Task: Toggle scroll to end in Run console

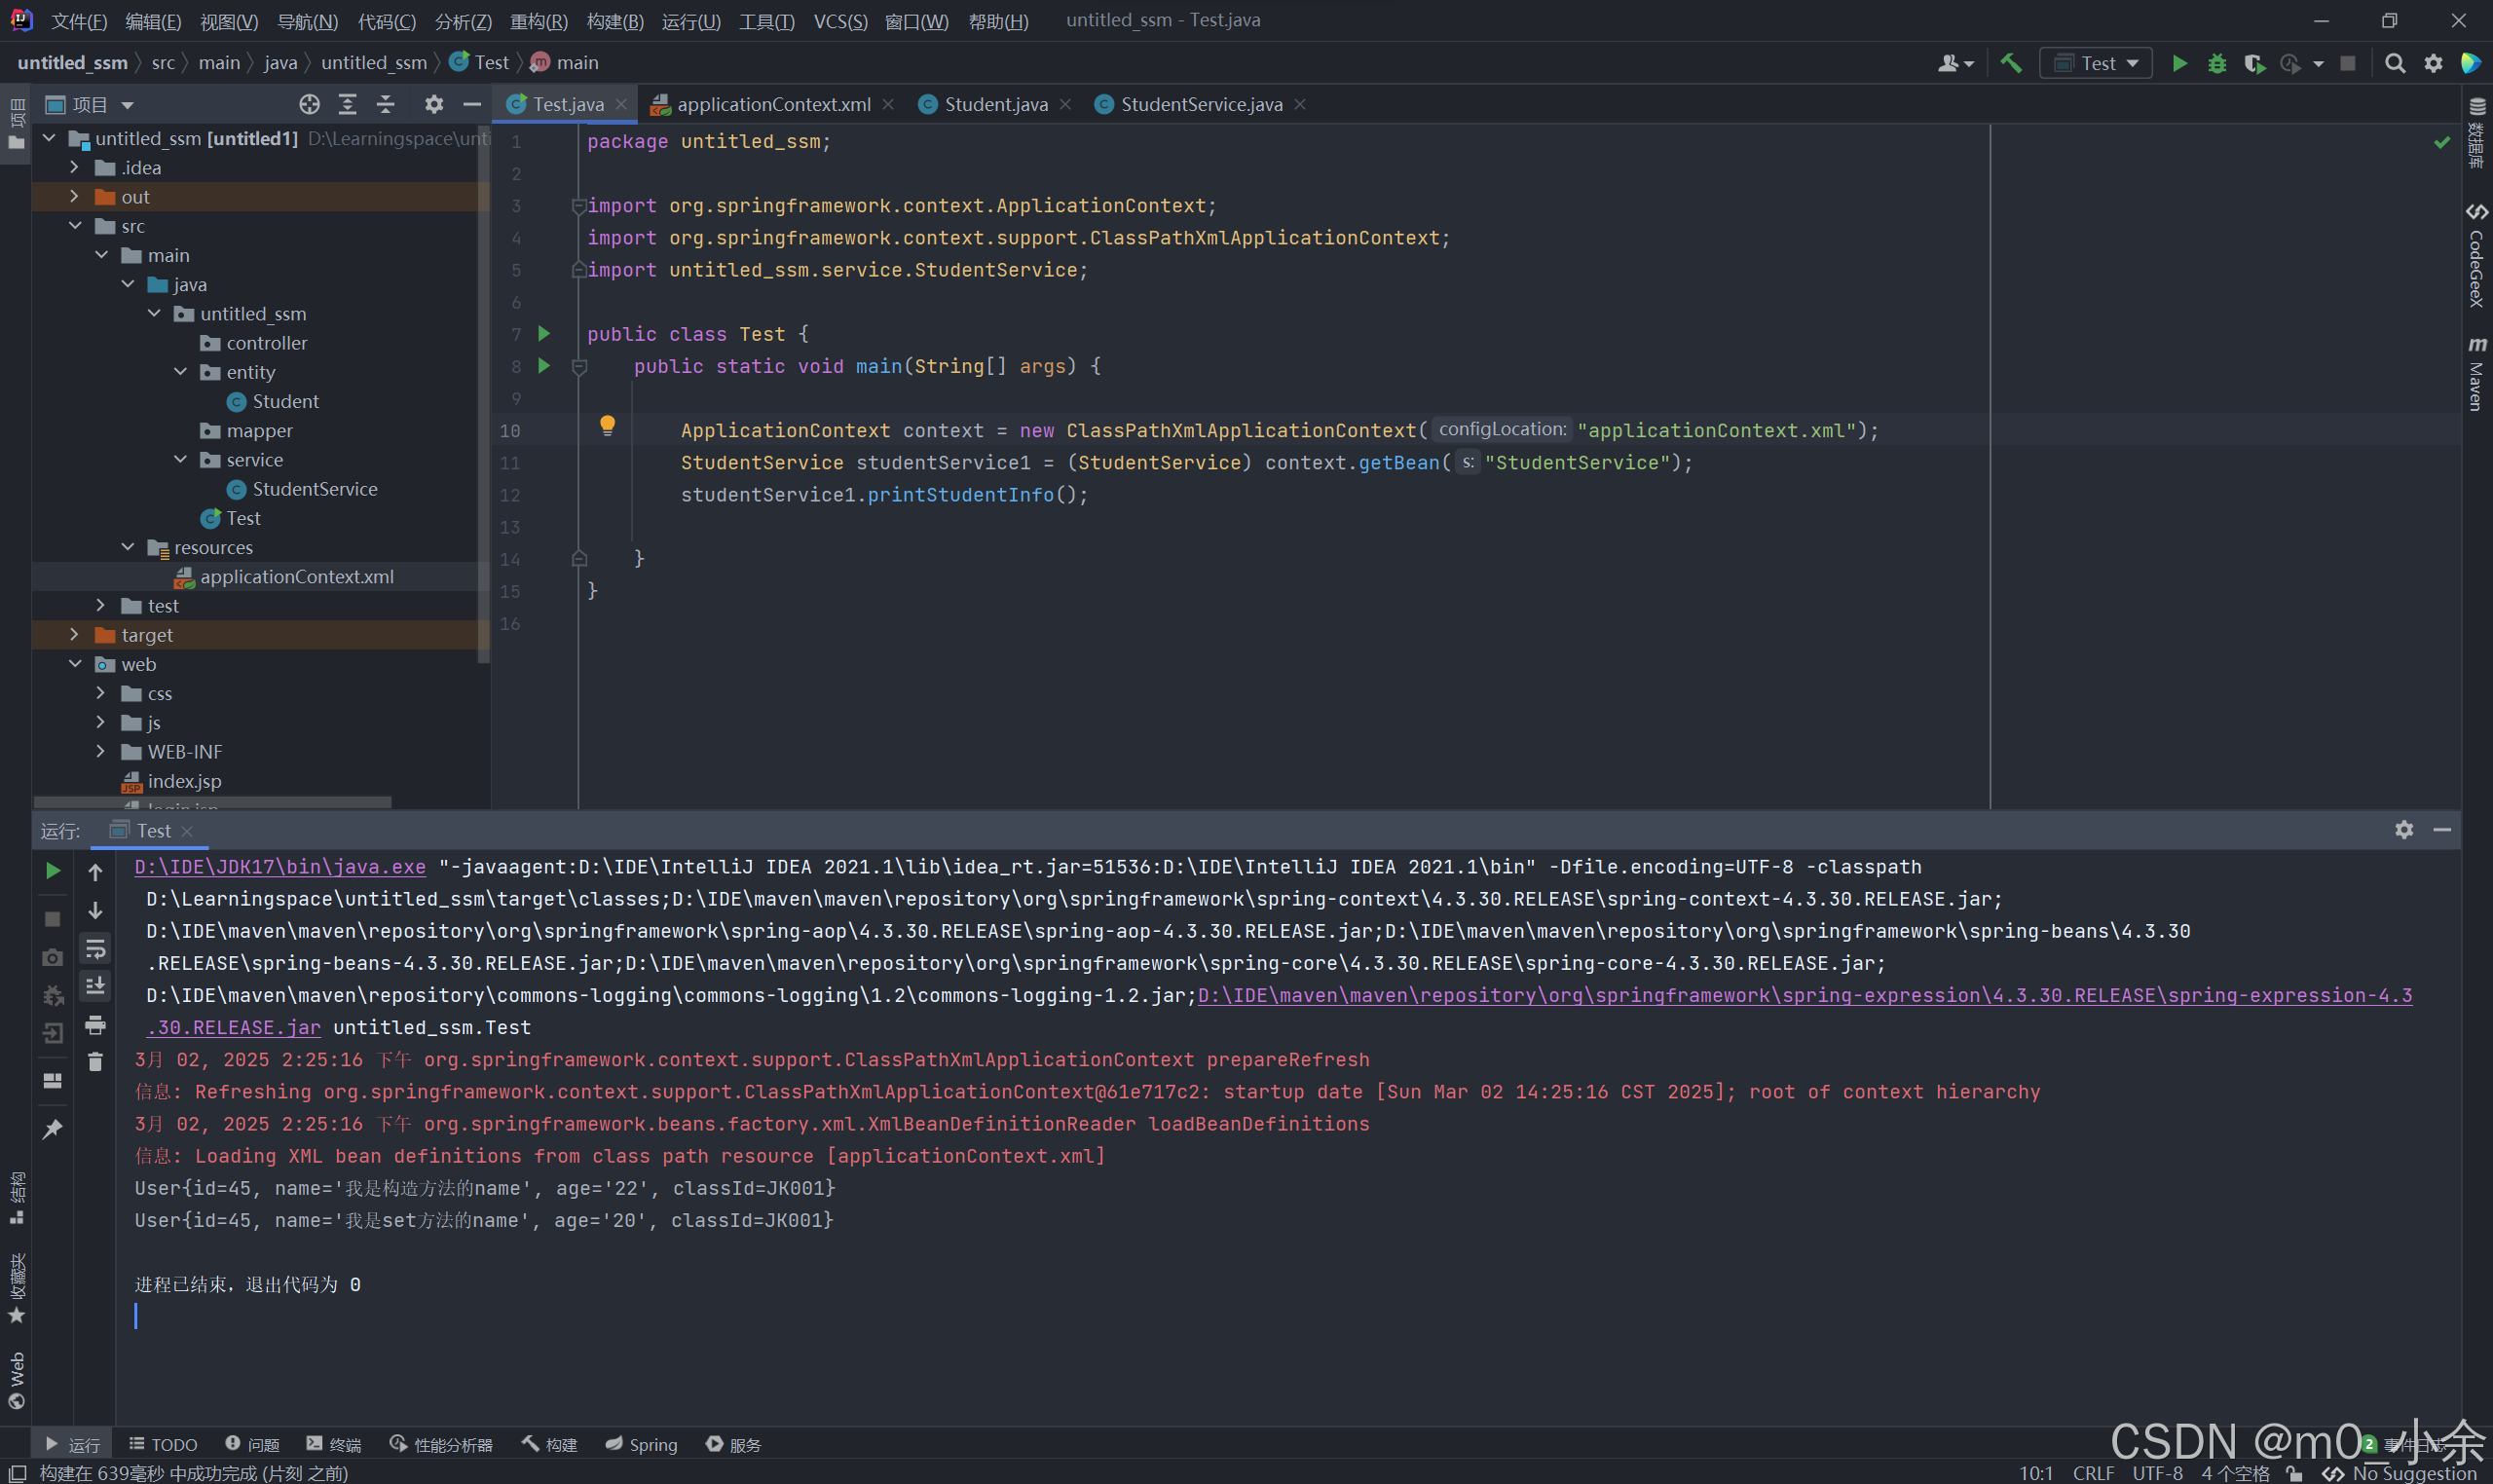Action: pyautogui.click(x=95, y=986)
